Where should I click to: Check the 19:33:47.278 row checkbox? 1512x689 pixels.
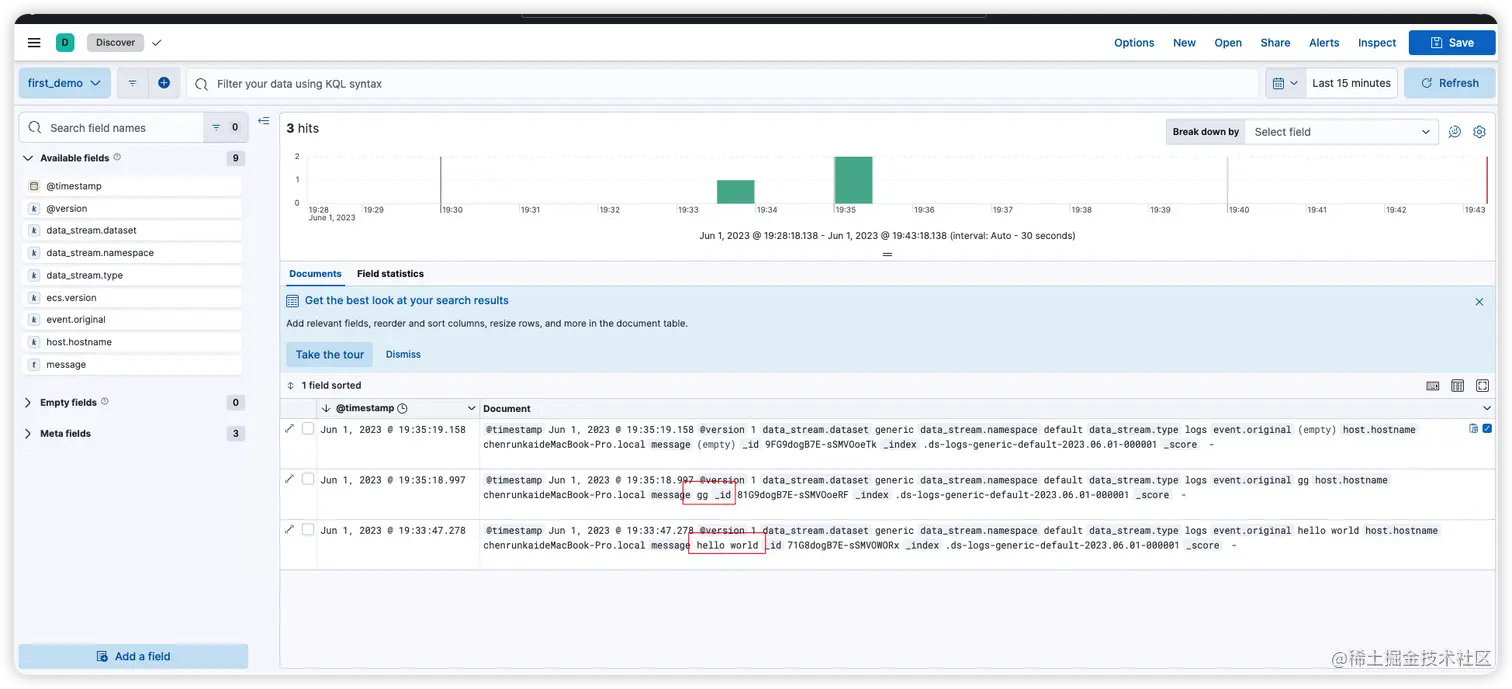coord(308,530)
